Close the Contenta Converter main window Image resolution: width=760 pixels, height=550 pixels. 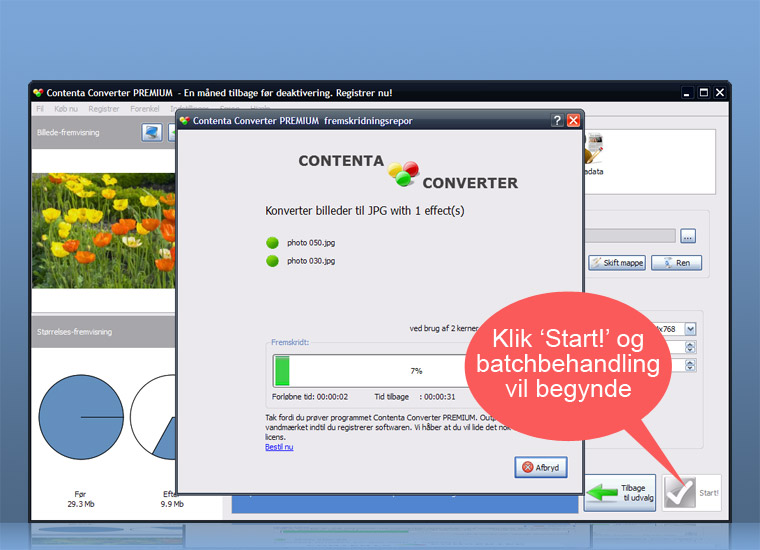pyautogui.click(x=720, y=93)
